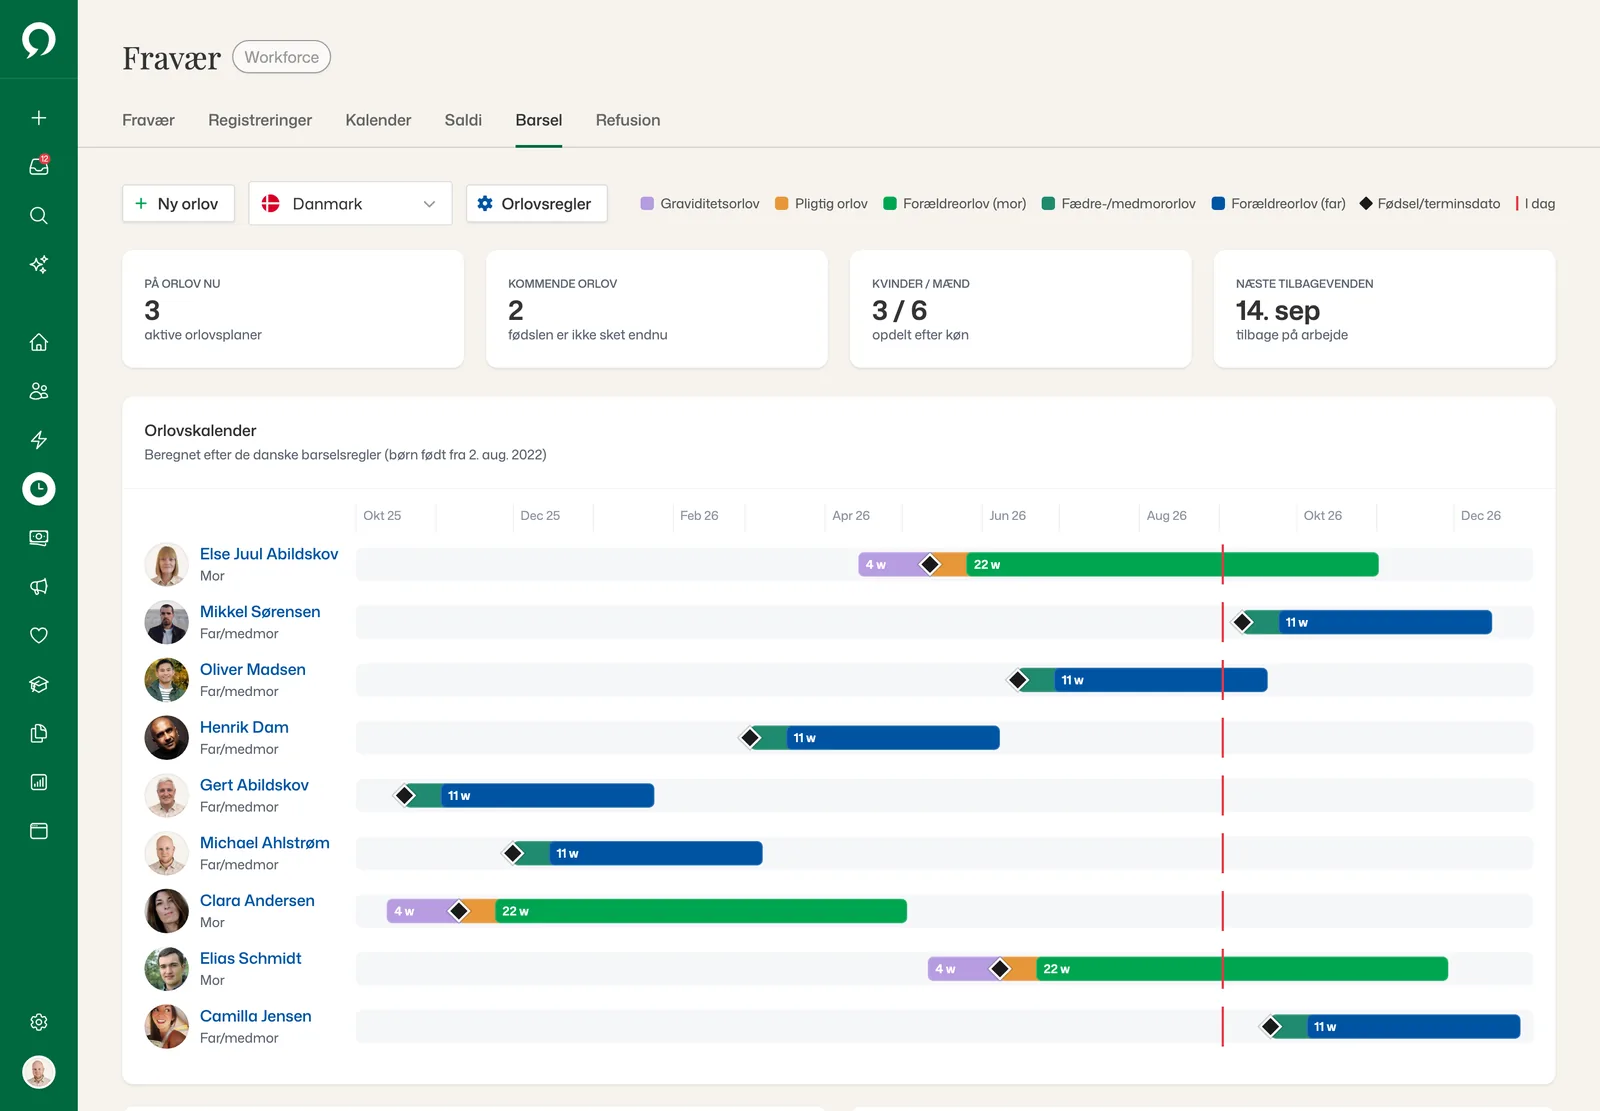1600x1111 pixels.
Task: Open the Orlovsregler button
Action: point(536,203)
